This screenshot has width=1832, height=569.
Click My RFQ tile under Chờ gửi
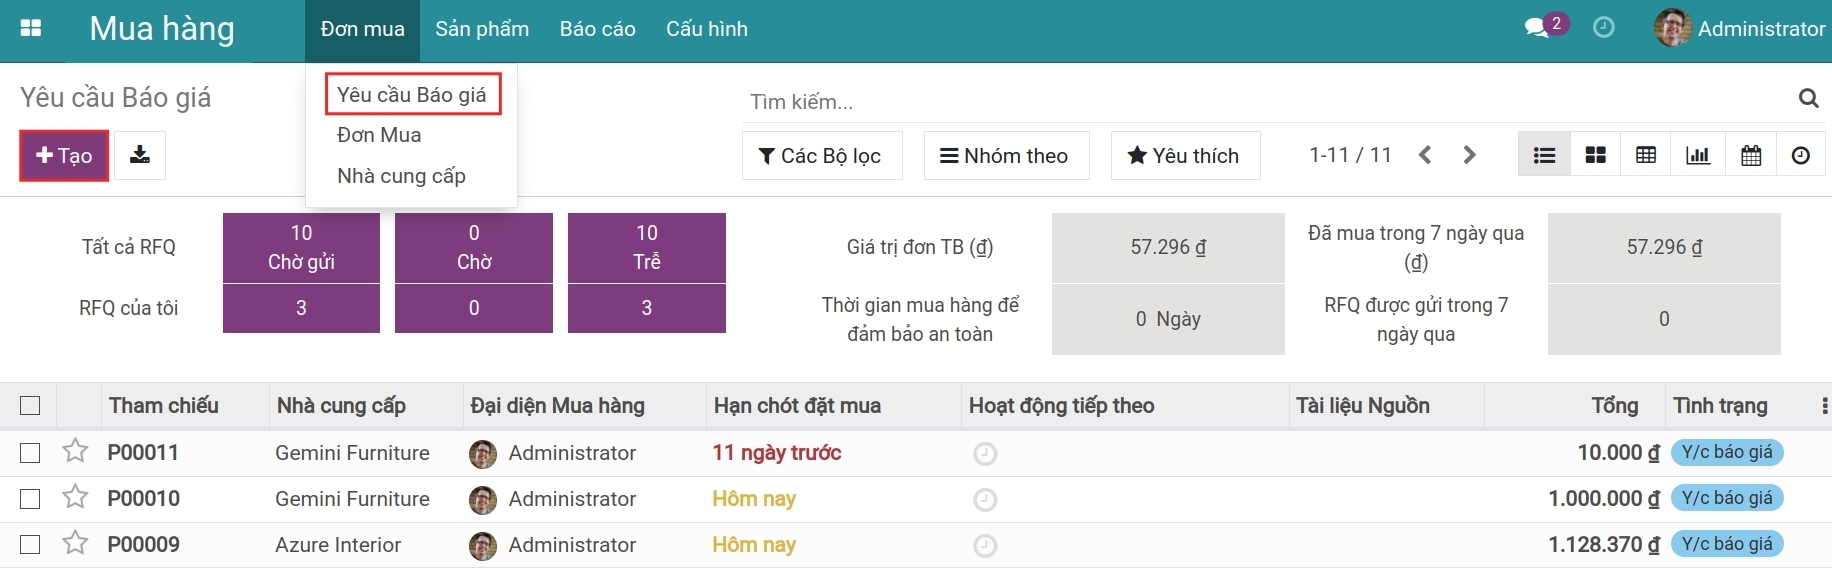click(301, 308)
